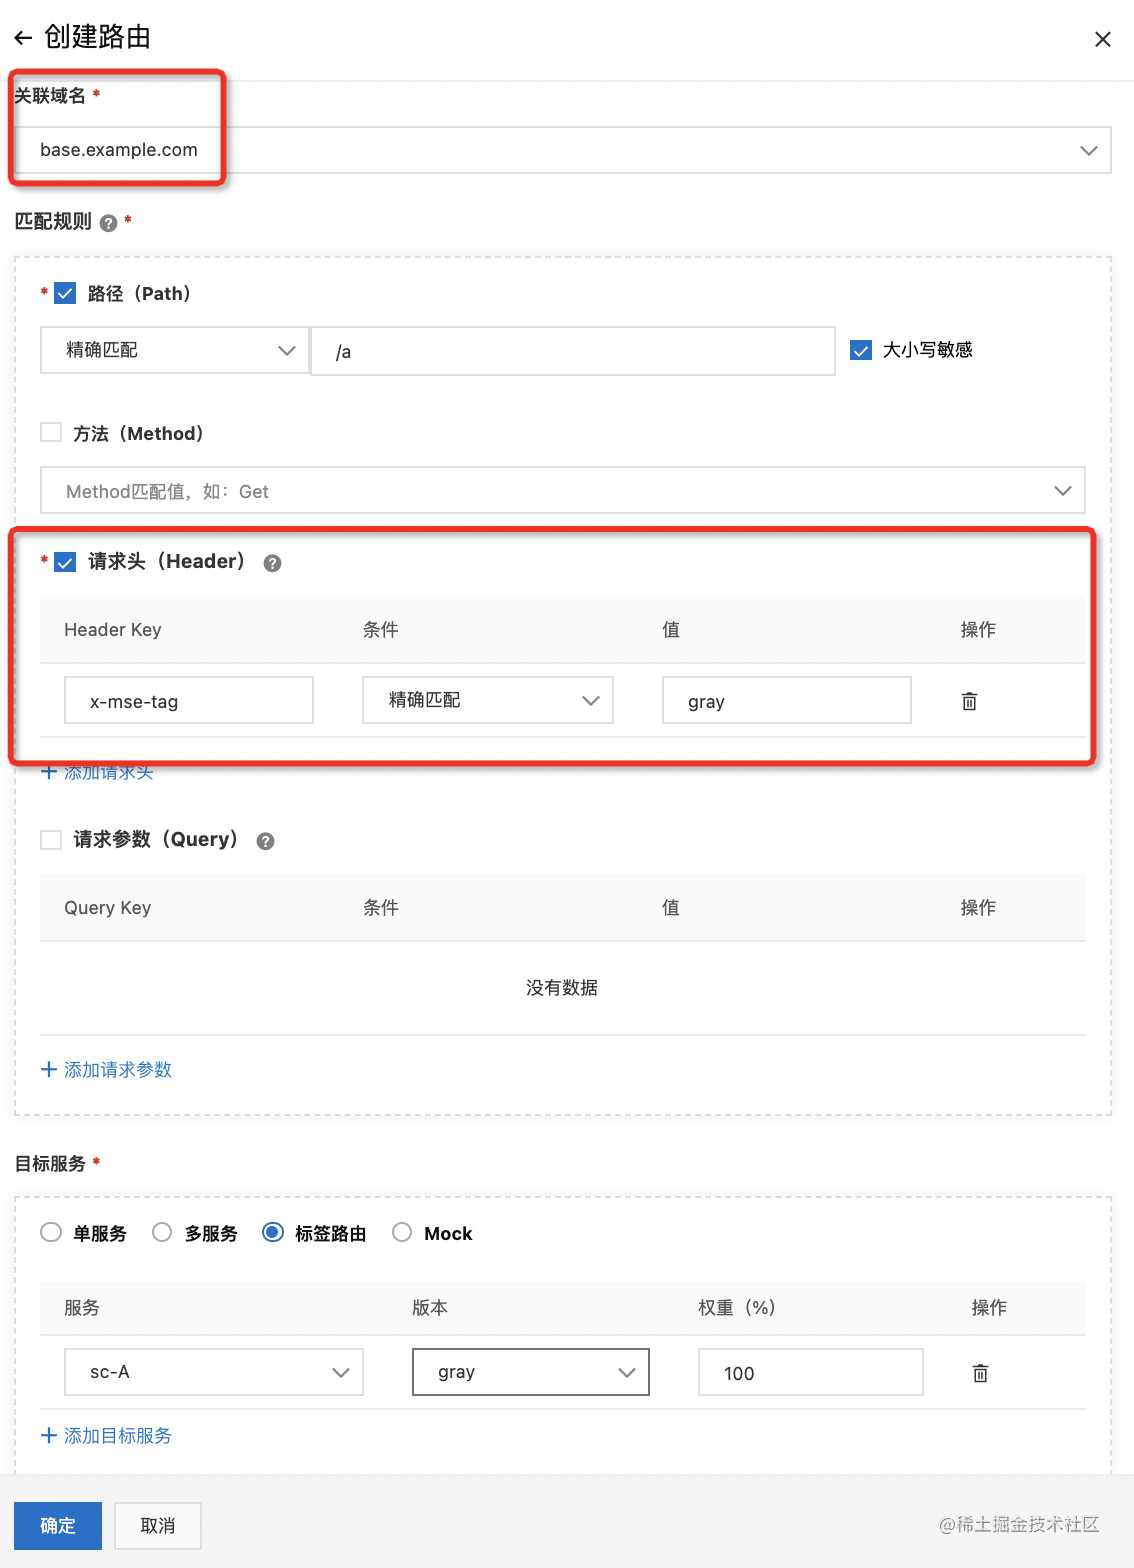
Task: Open the help icon next to 请求参数 (Query)
Action: pos(265,841)
